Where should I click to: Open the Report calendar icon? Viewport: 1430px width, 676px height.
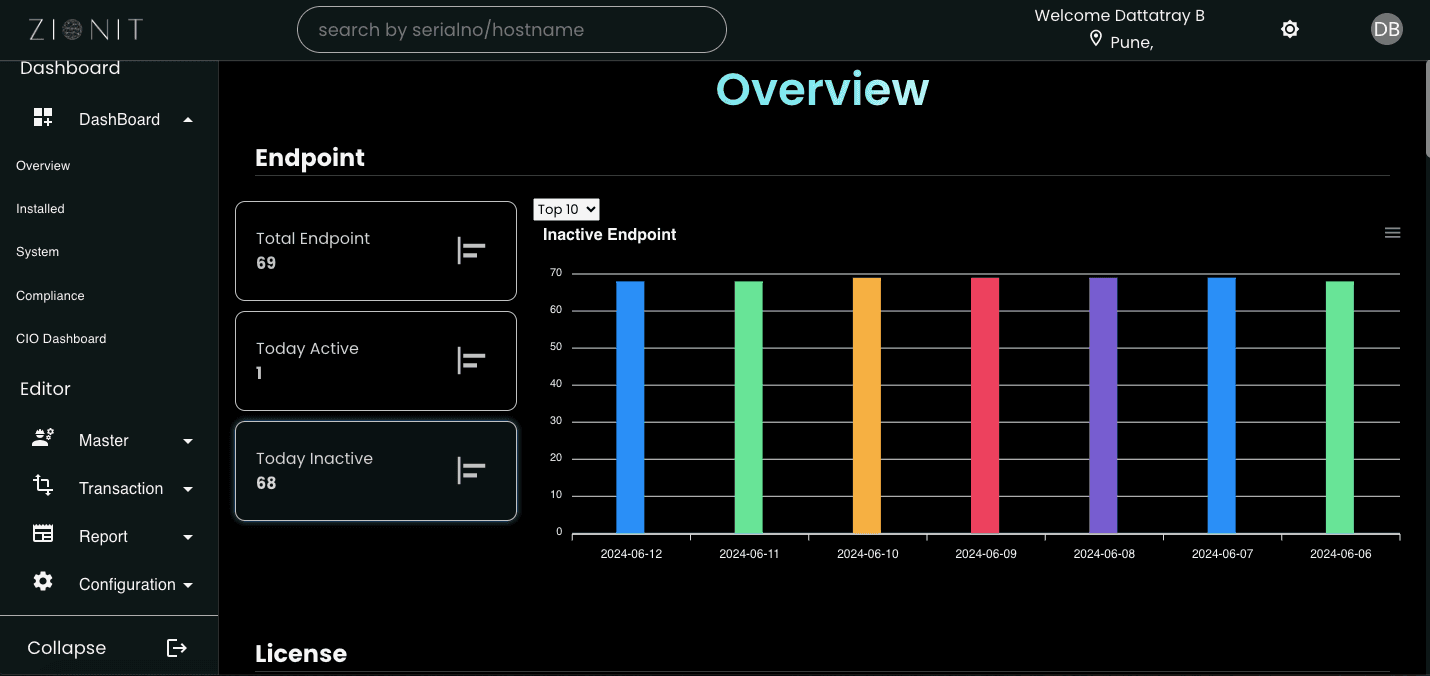point(42,533)
